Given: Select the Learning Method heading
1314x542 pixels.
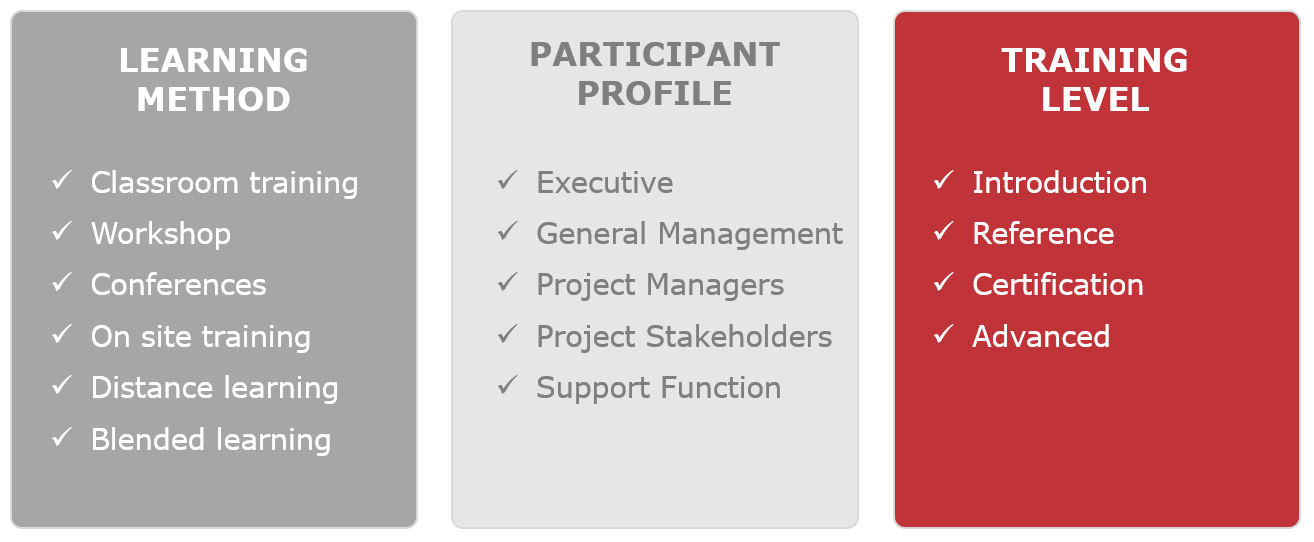Looking at the screenshot, I should click(x=214, y=80).
